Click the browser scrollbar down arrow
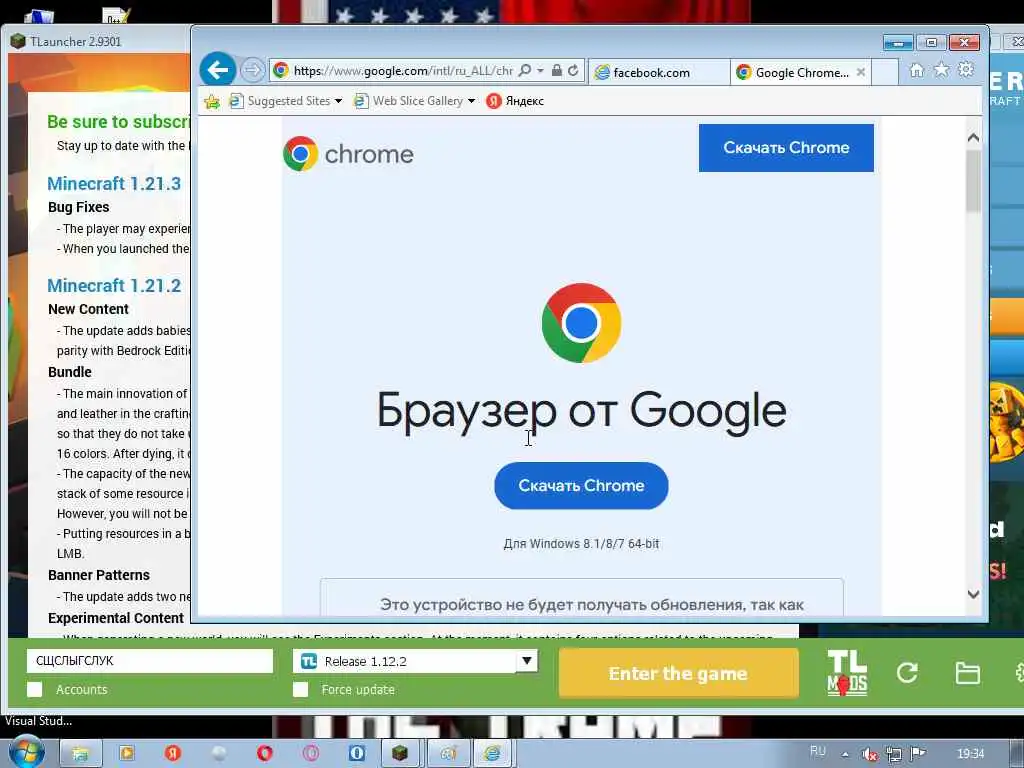1024x768 pixels. point(973,594)
